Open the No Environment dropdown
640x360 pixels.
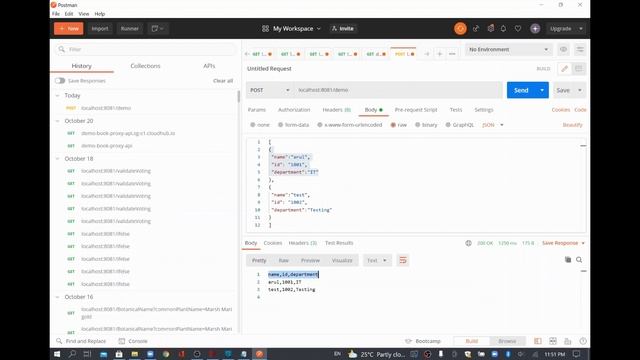tap(508, 49)
